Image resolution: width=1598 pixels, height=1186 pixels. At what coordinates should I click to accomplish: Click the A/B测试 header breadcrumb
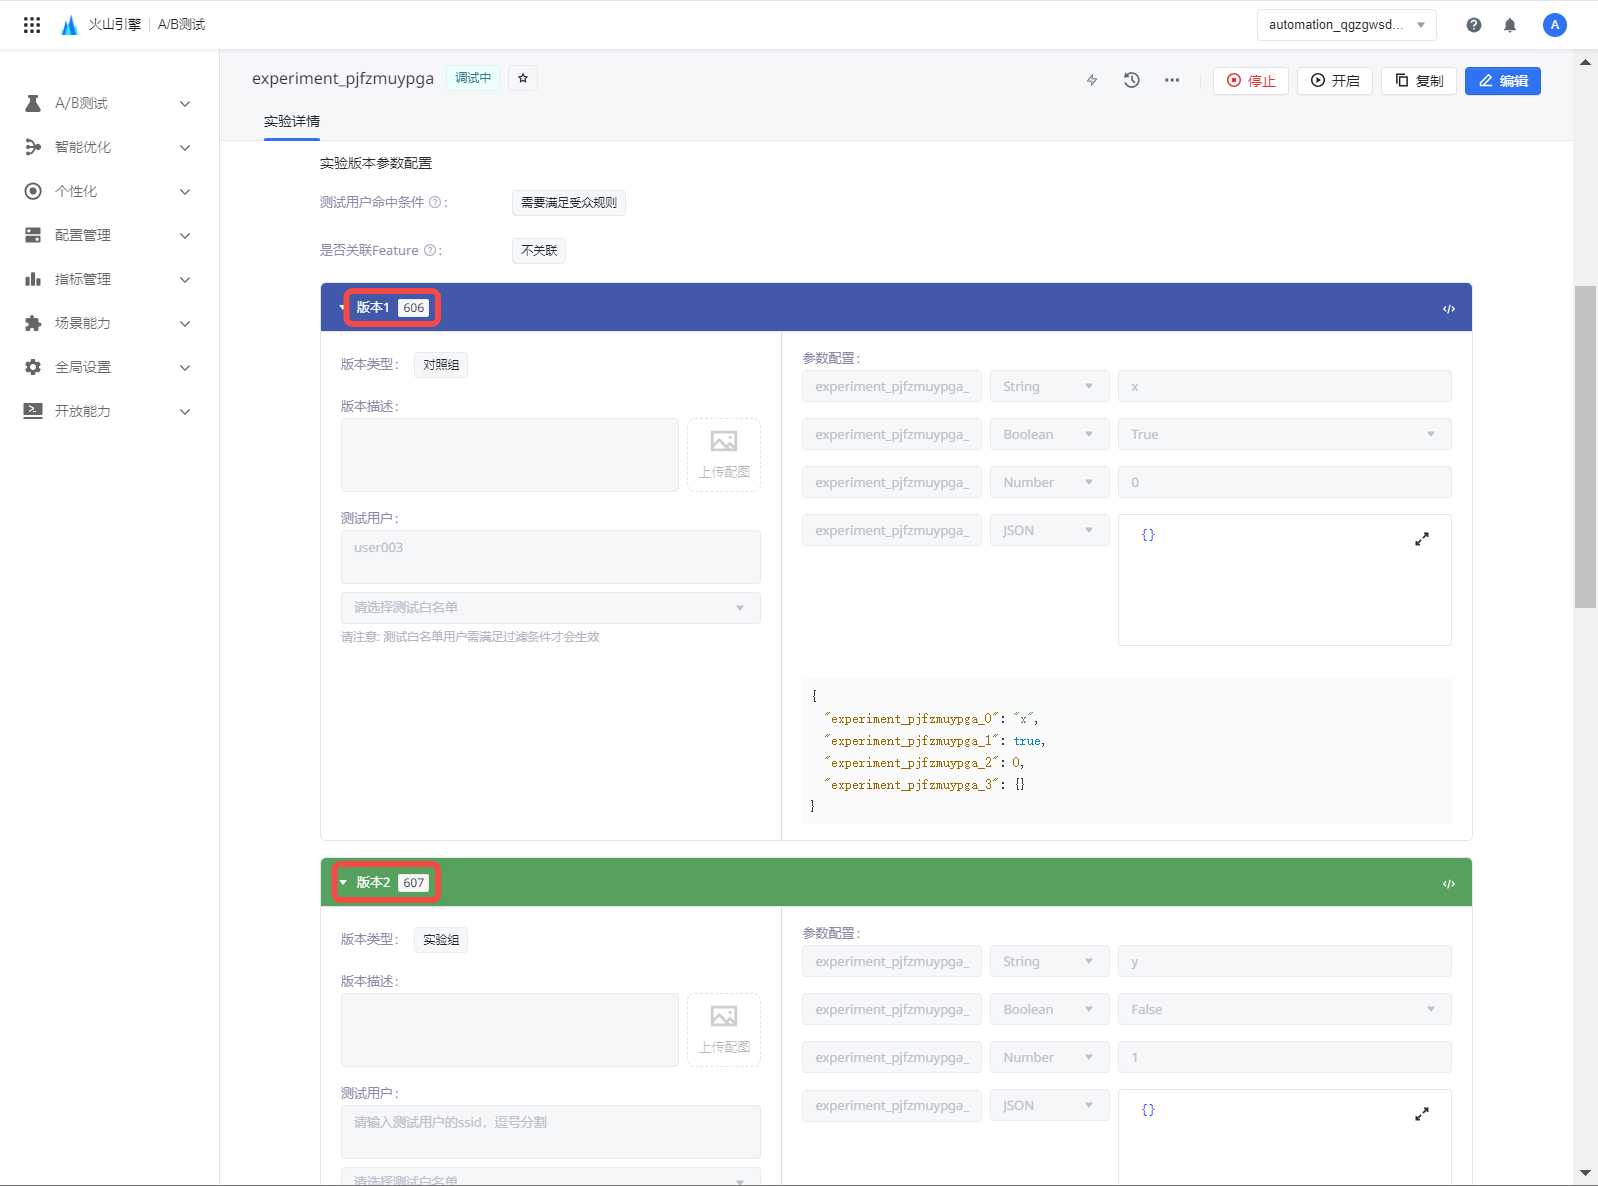(x=181, y=25)
